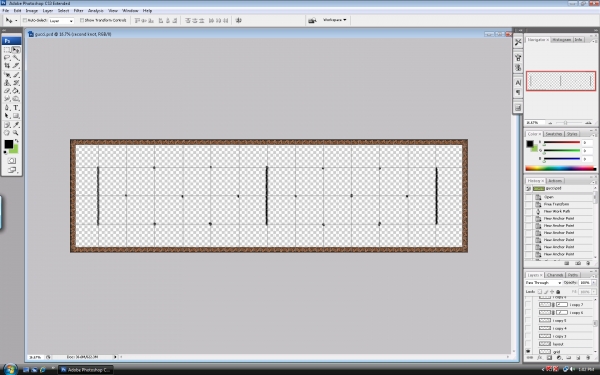Switch to the Paths tab
This screenshot has height=375, width=600.
(x=572, y=275)
